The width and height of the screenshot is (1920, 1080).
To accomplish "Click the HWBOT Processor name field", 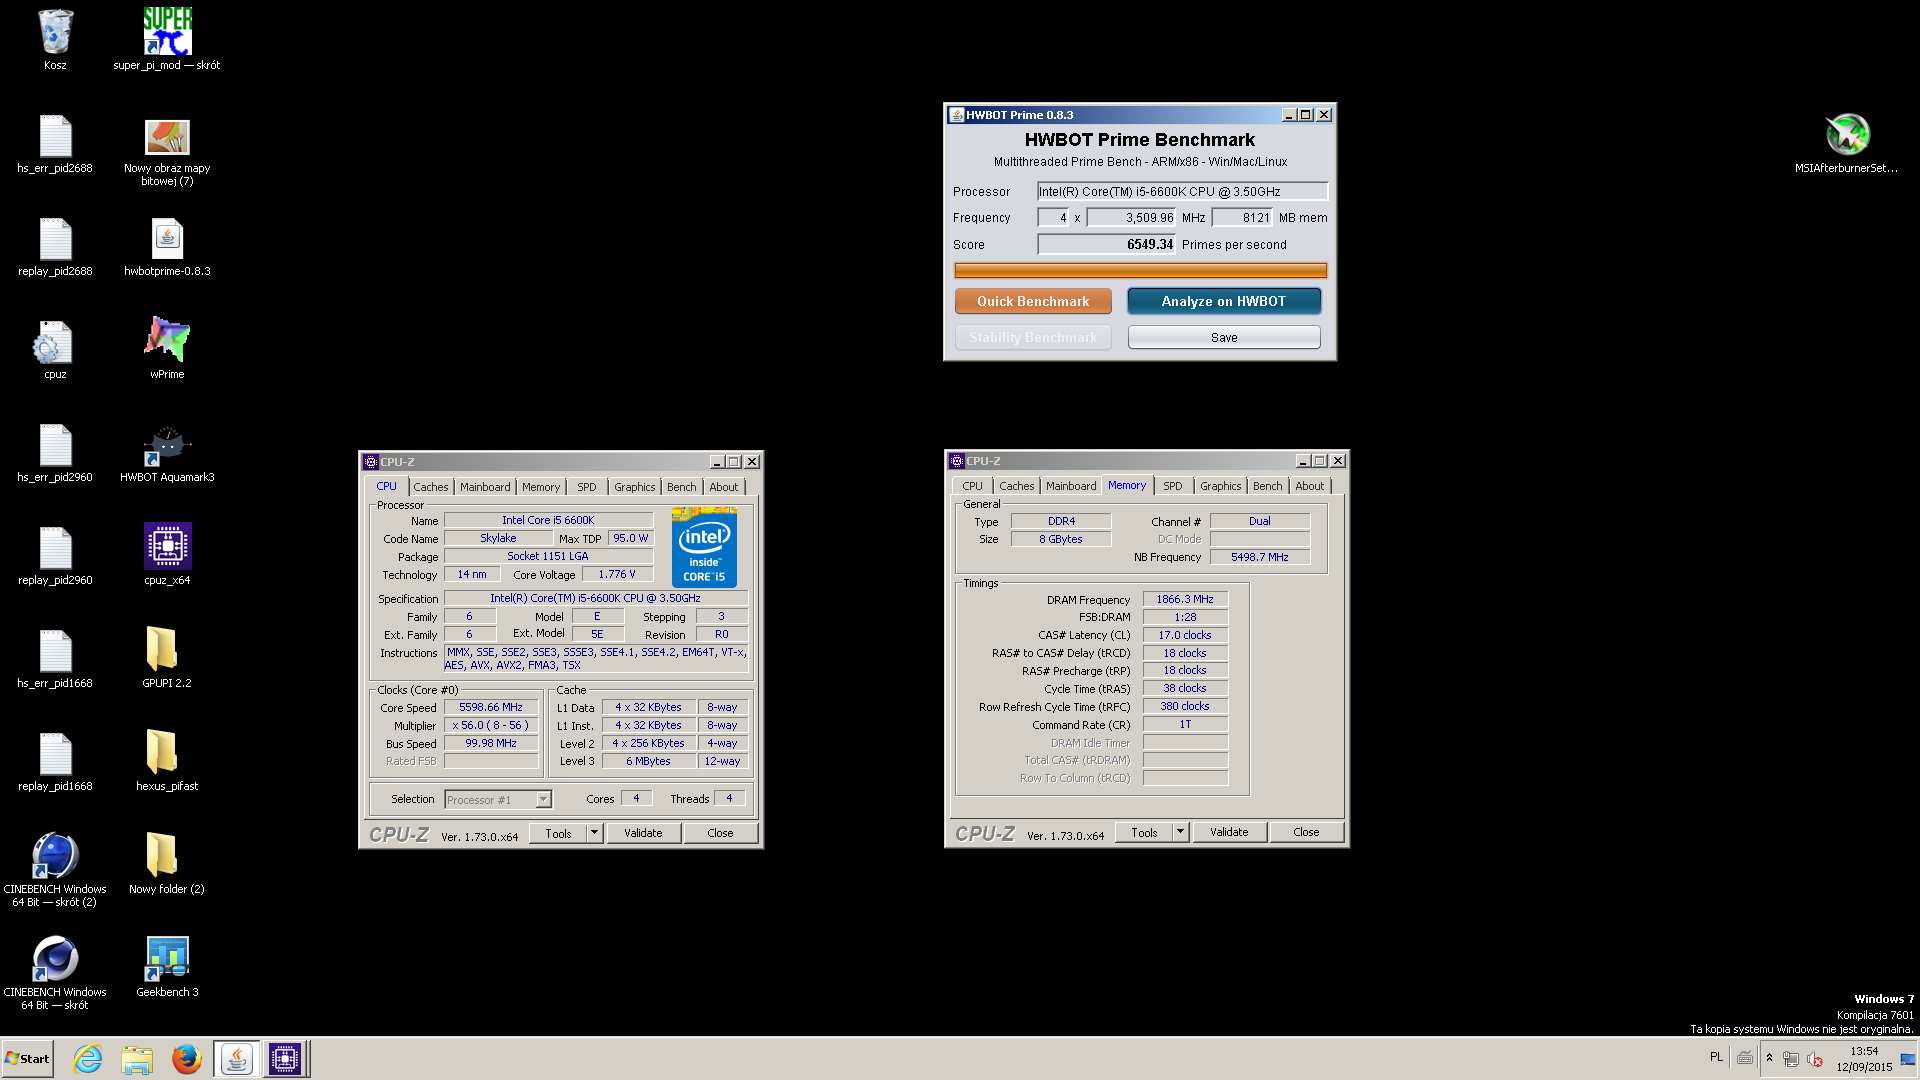I will tap(1182, 191).
